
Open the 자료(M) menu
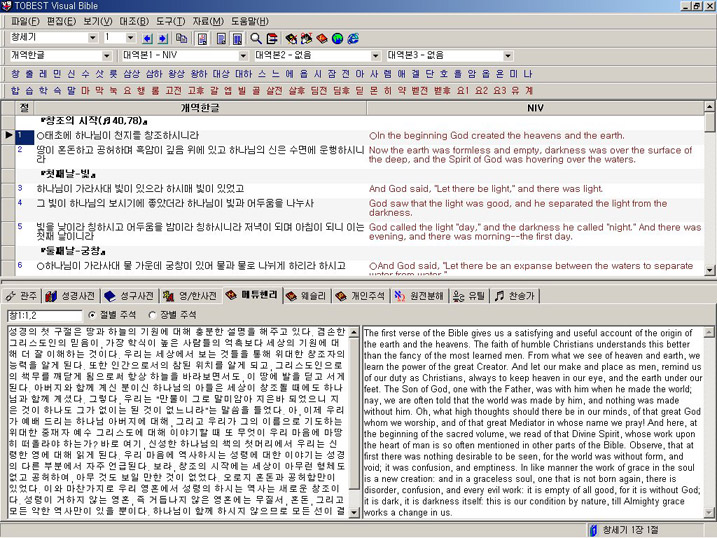[x=208, y=21]
